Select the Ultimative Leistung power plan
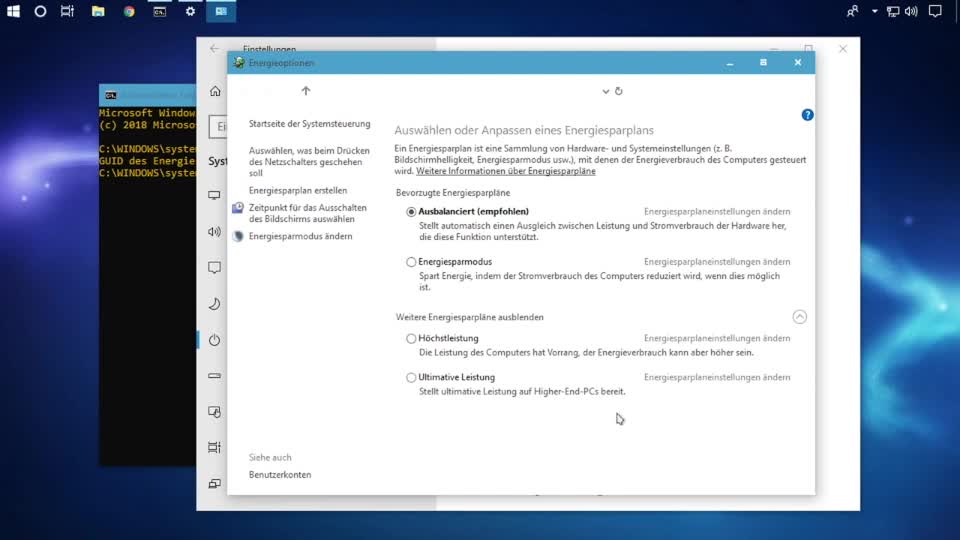960x540 pixels. pyautogui.click(x=411, y=378)
